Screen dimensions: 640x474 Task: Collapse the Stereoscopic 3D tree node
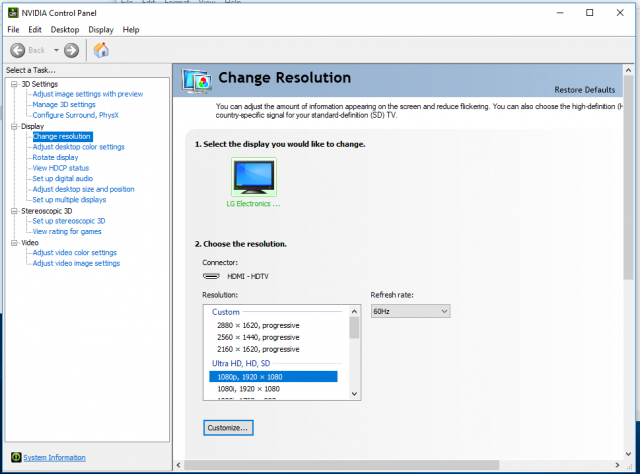[x=14, y=211]
